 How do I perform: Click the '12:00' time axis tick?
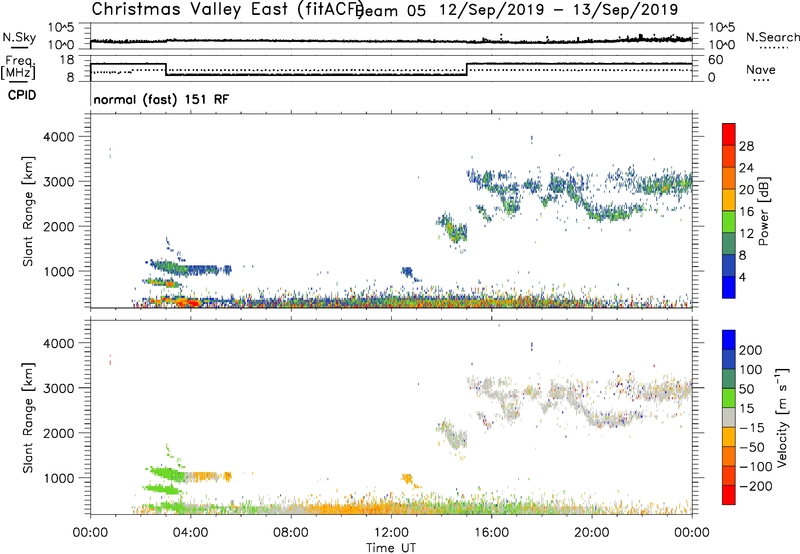pos(391,533)
